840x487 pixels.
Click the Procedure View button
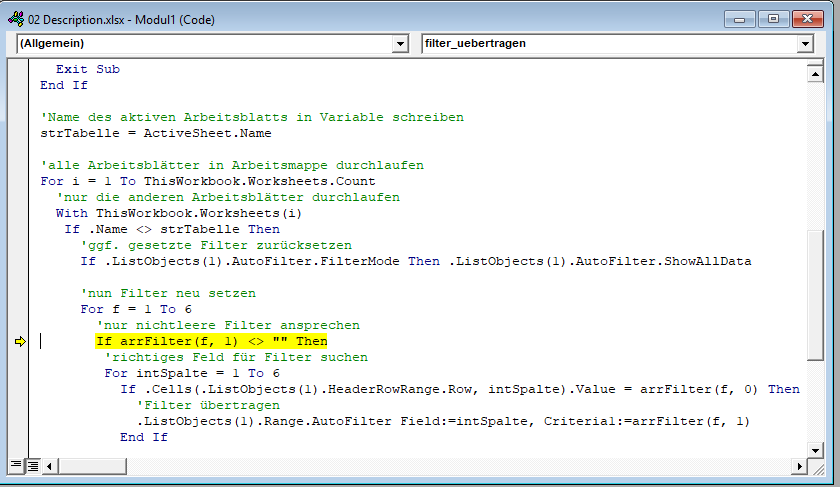click(x=15, y=465)
